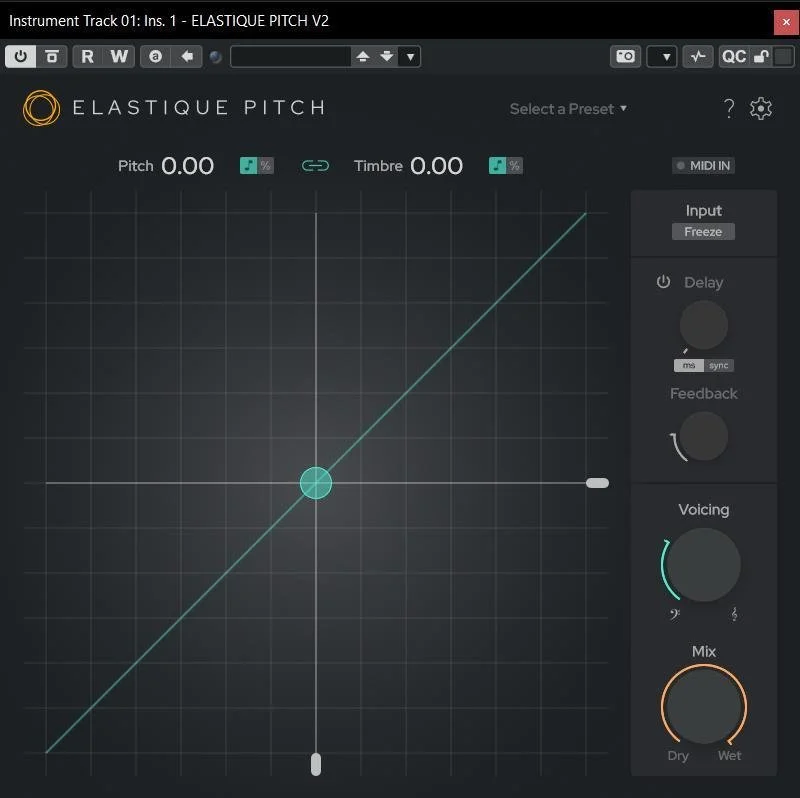Set Timbre units to percent

(x=515, y=165)
